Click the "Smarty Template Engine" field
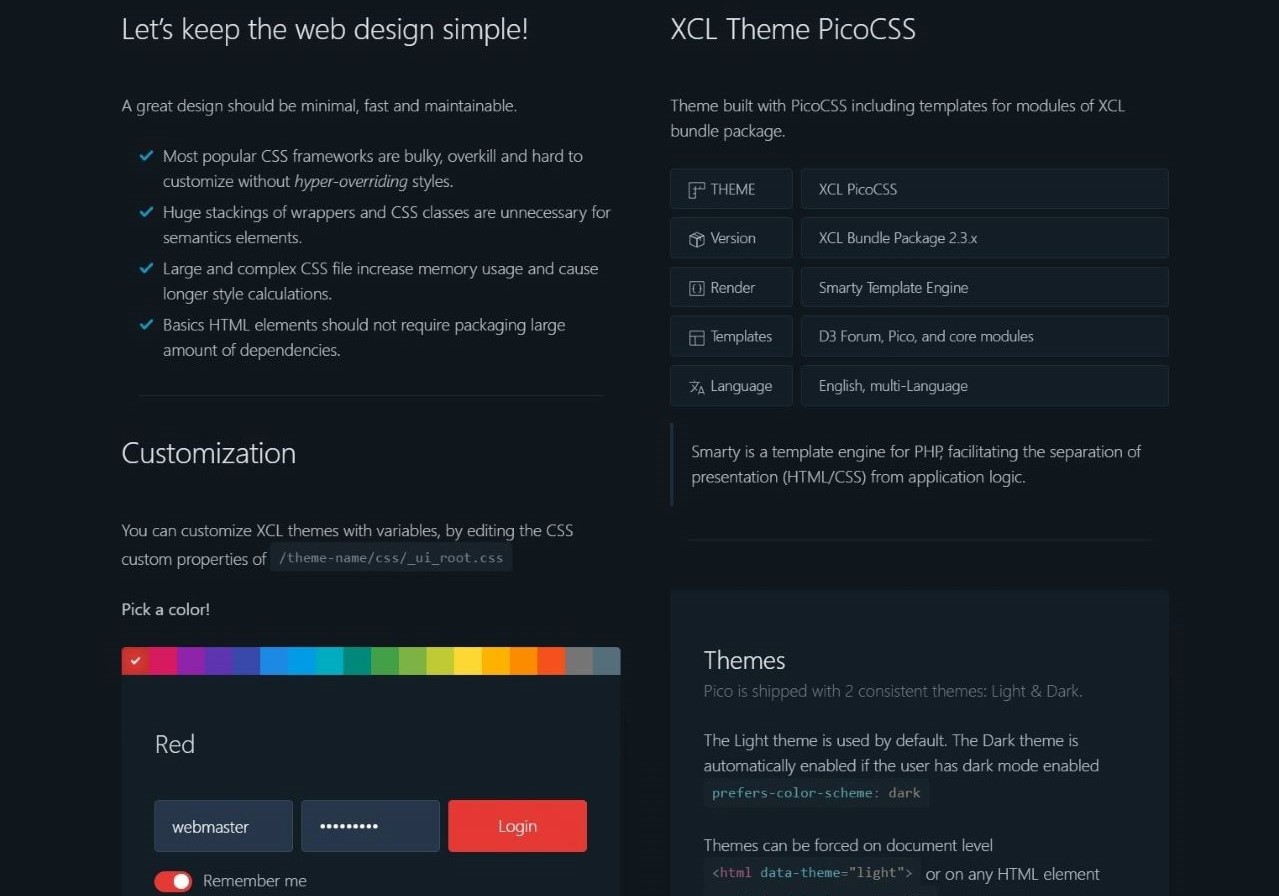Image resolution: width=1279 pixels, height=896 pixels. click(x=984, y=287)
